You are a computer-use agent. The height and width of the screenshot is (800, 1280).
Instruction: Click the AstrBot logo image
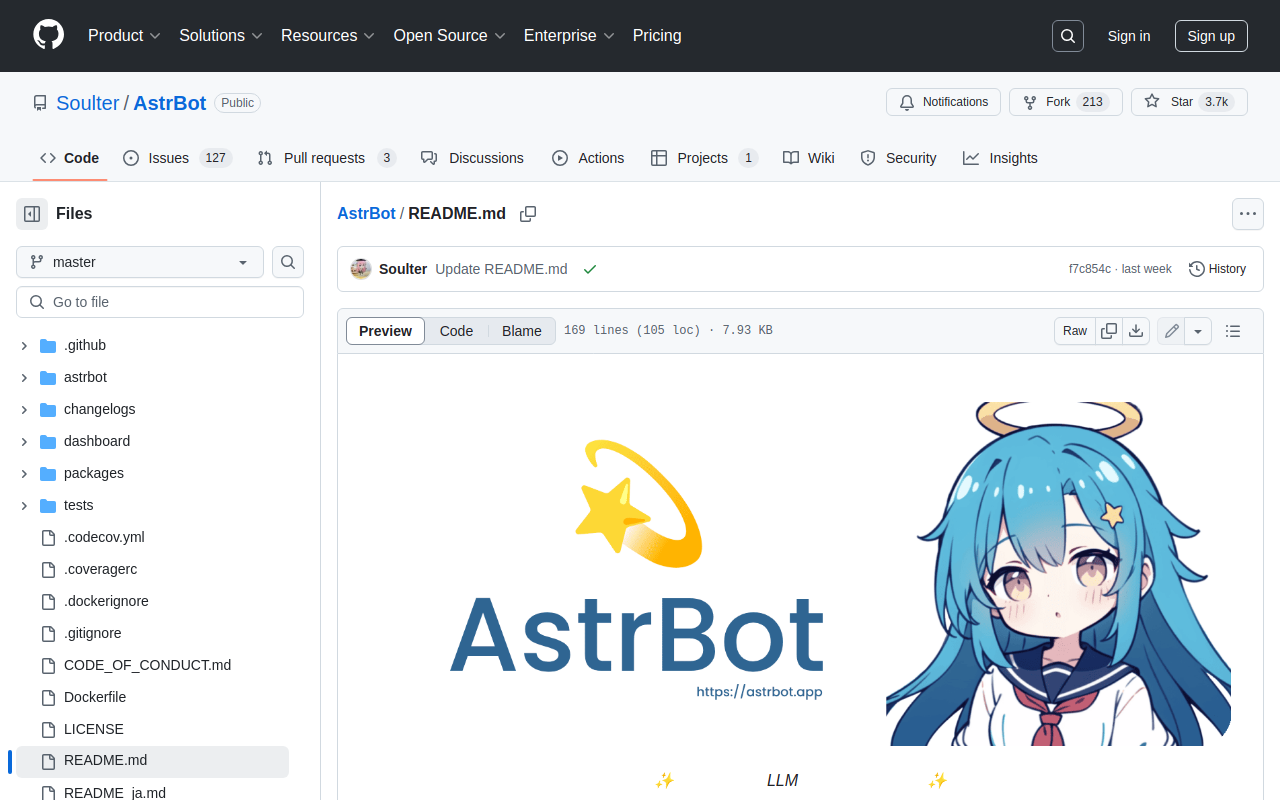pyautogui.click(x=800, y=573)
